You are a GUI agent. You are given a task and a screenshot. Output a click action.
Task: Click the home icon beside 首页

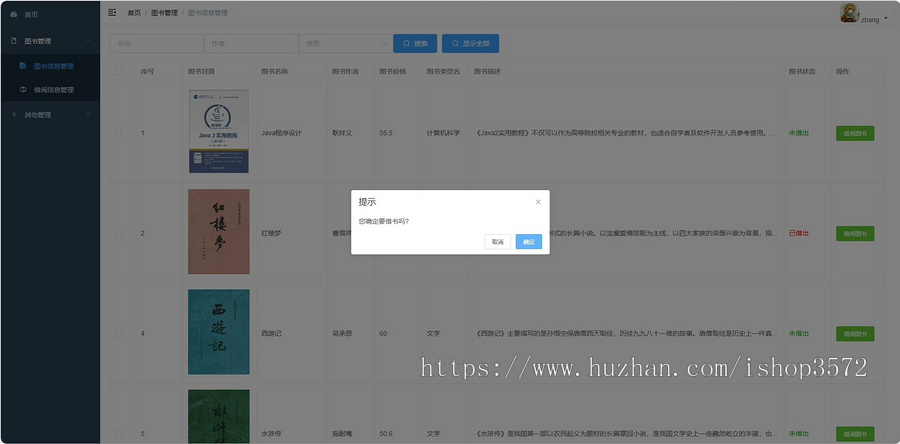click(x=14, y=14)
